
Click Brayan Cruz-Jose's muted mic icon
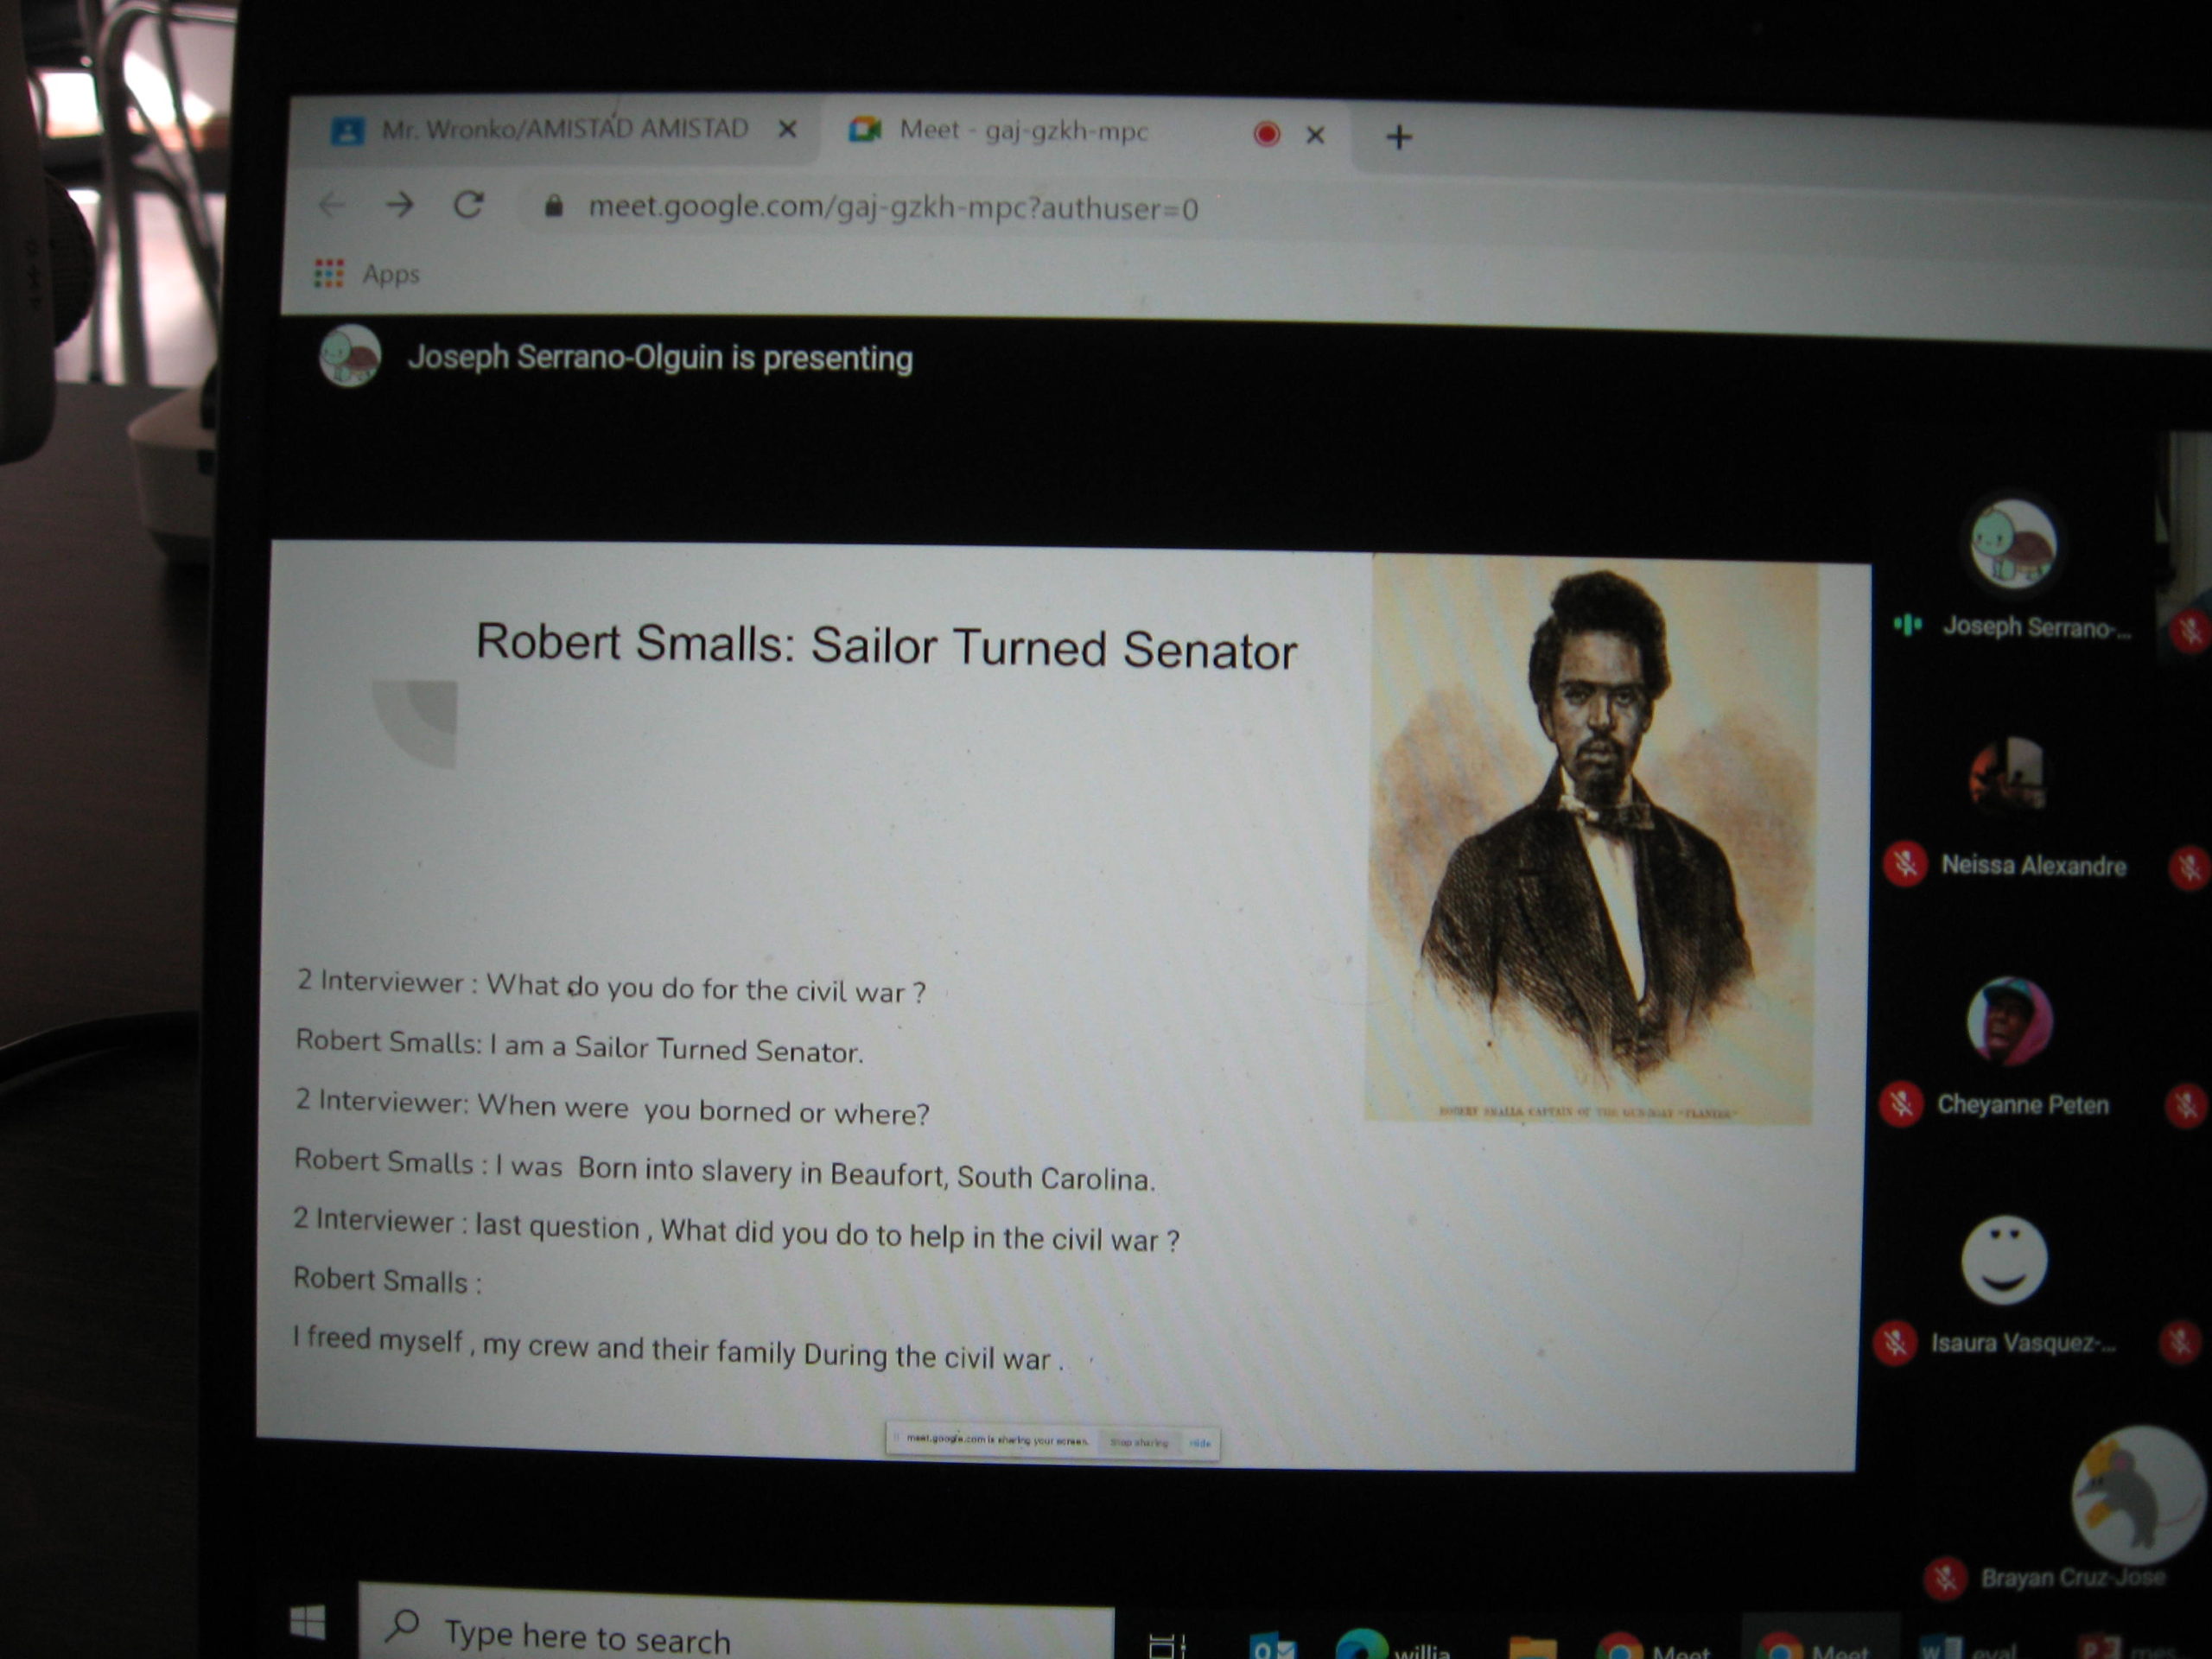pos(1945,1579)
